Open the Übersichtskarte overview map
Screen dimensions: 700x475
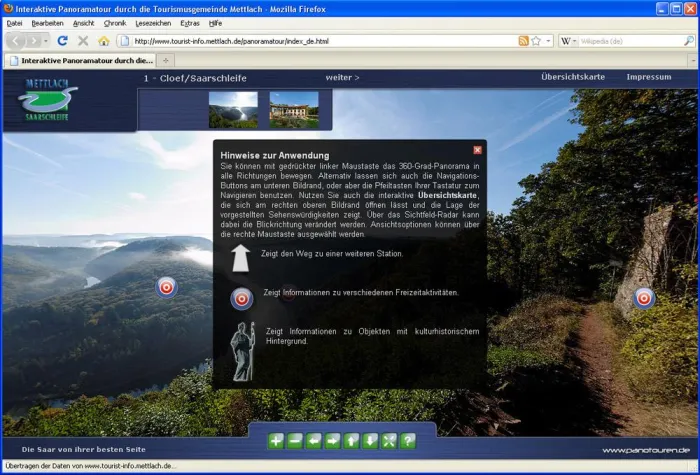tap(573, 77)
